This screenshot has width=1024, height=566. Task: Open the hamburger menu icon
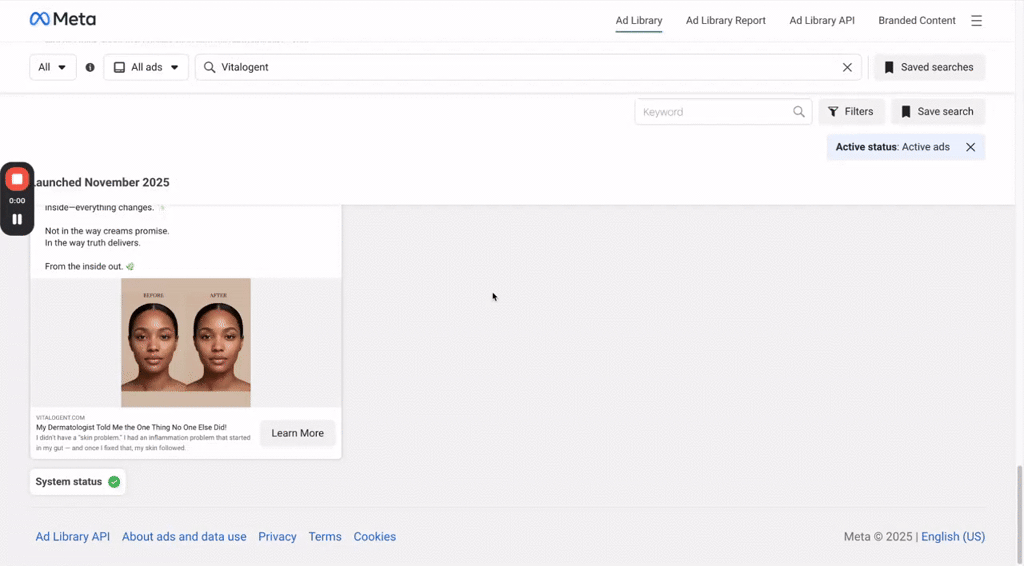(976, 21)
